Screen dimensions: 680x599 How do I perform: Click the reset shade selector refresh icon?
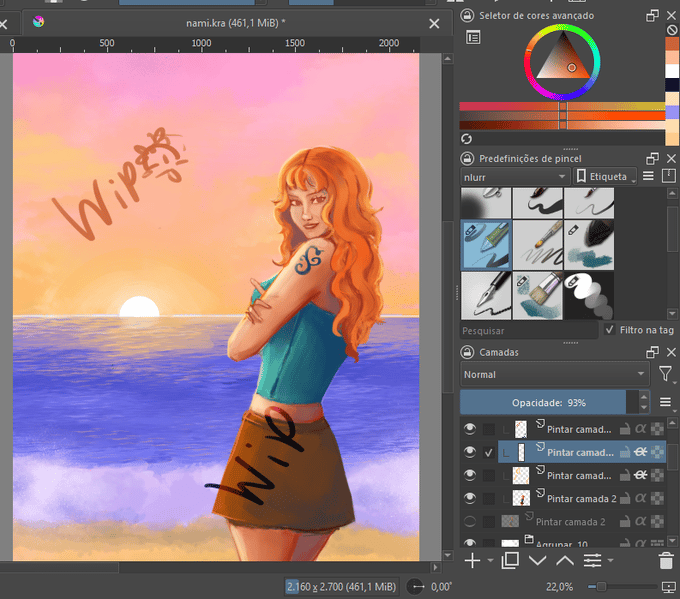click(x=467, y=139)
